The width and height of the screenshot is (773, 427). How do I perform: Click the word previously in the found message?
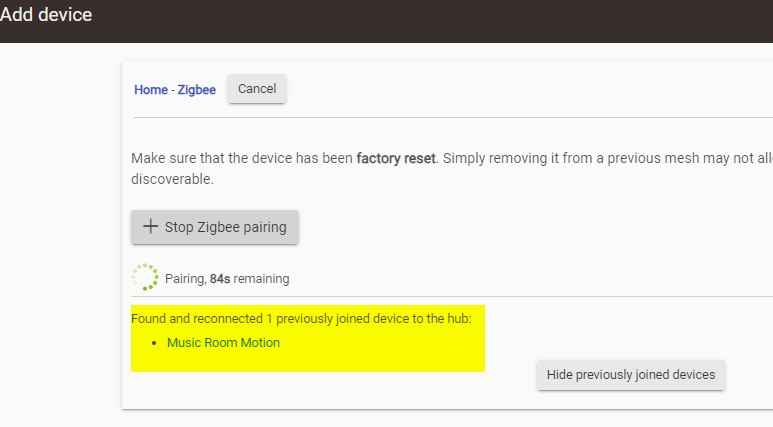[x=342, y=318]
